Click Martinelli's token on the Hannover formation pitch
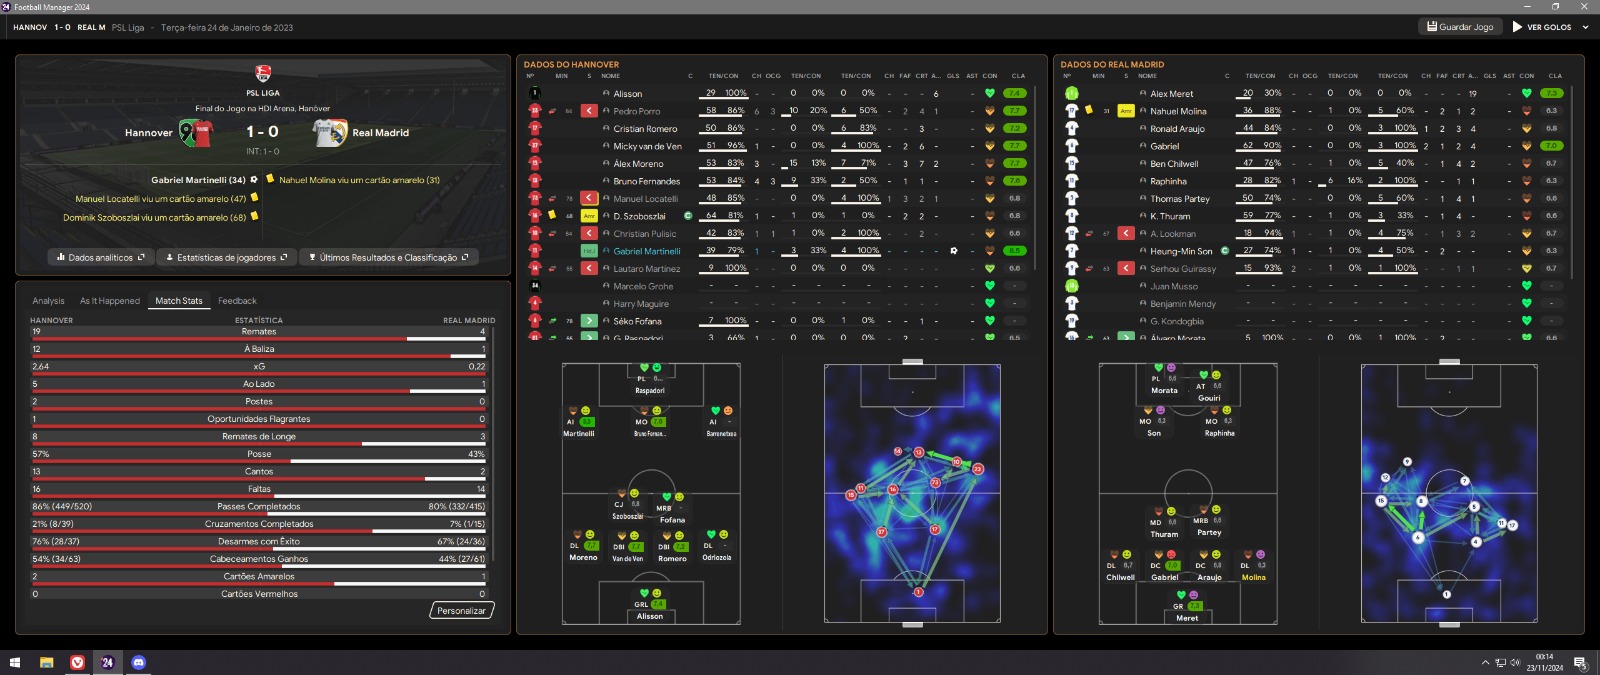Screen dimensions: 1600x675 tap(579, 421)
